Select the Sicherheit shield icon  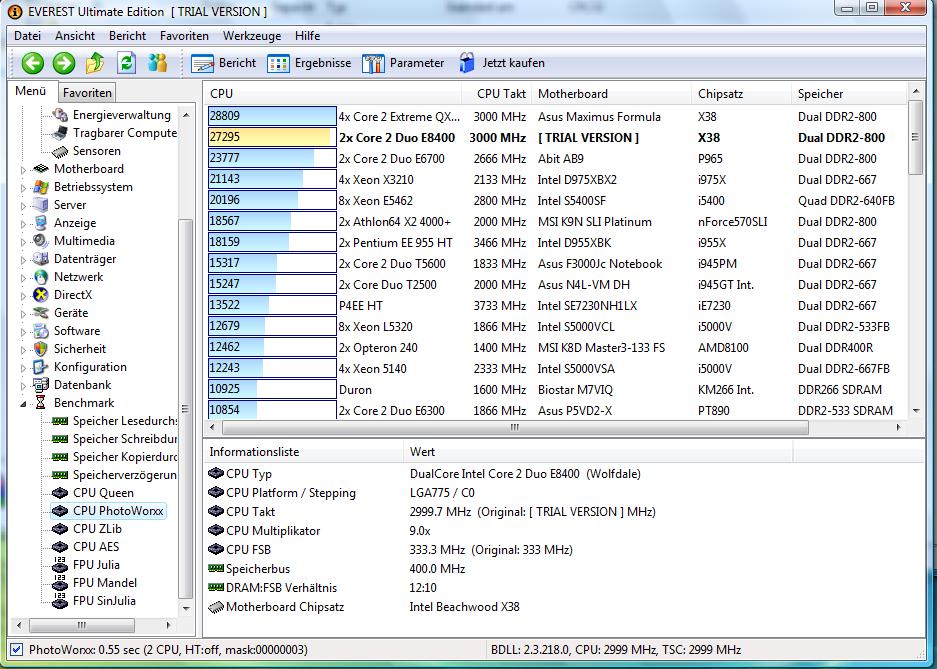(41, 349)
